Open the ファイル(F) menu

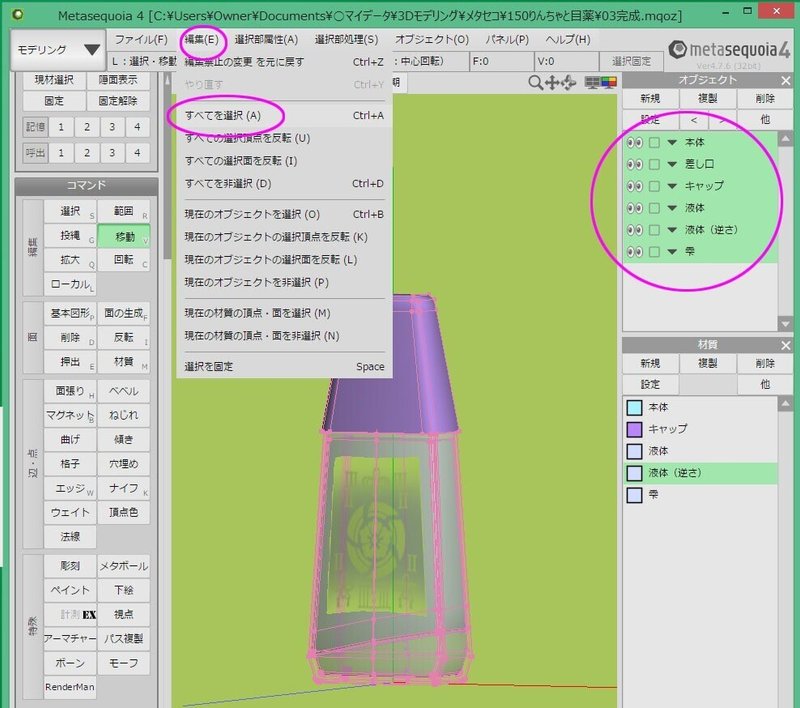tap(141, 39)
